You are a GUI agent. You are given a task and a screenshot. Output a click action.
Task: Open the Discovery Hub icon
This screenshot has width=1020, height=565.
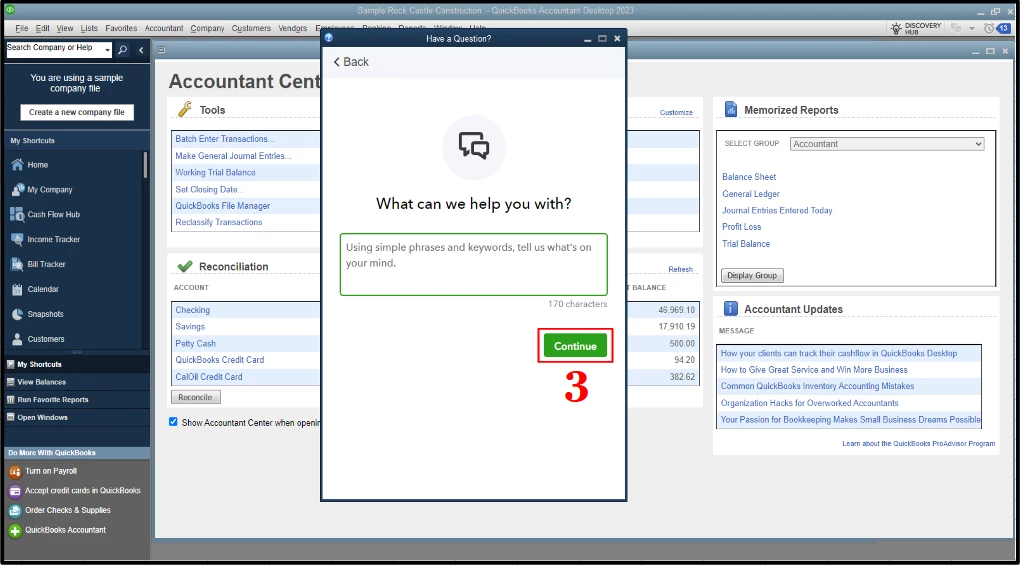(x=896, y=28)
